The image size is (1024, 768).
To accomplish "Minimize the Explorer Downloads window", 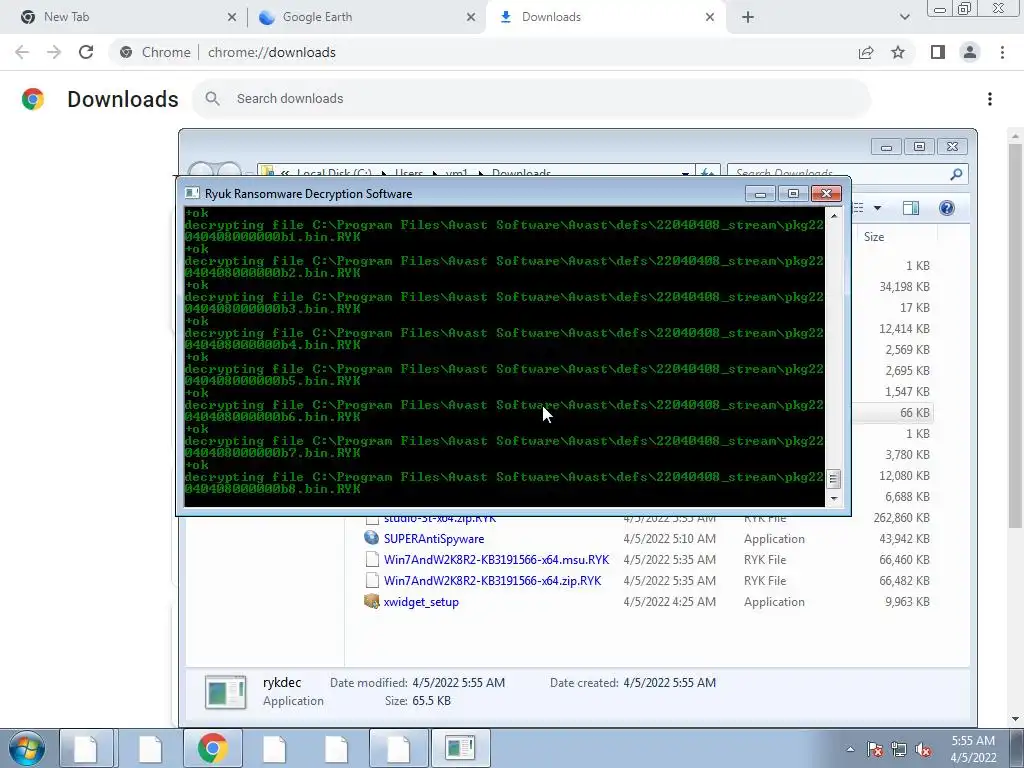I will click(x=886, y=147).
